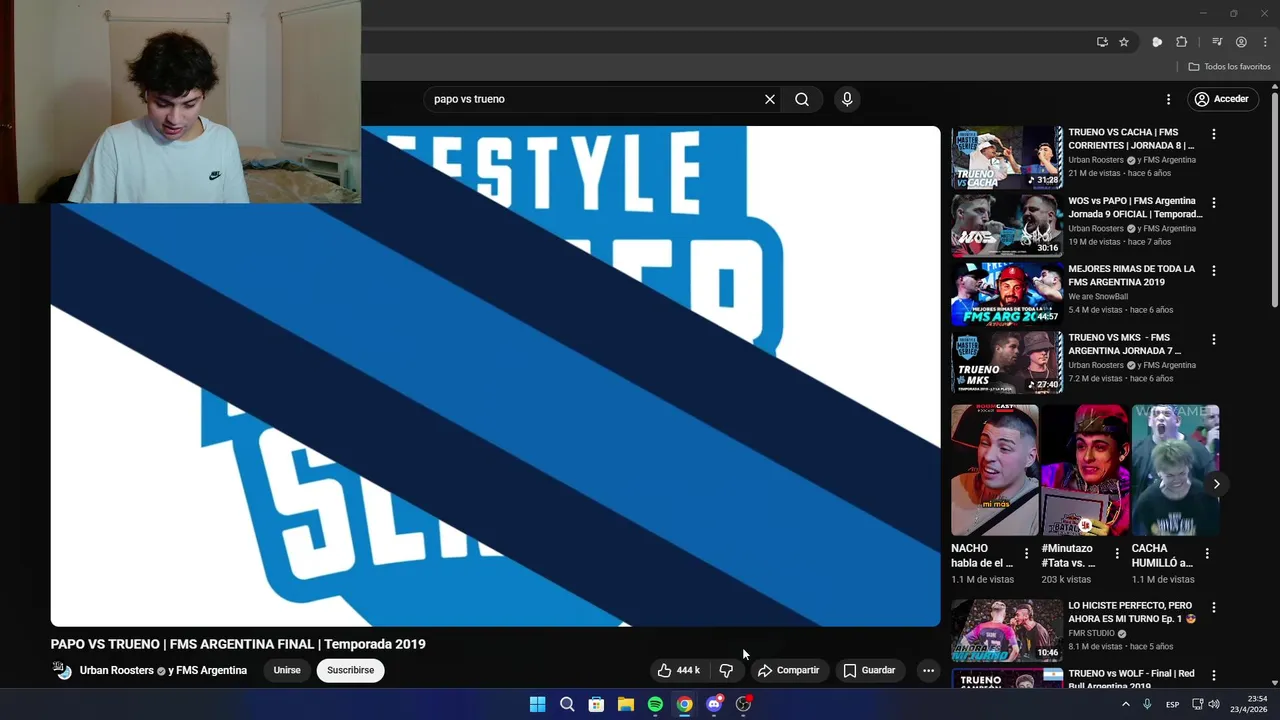The width and height of the screenshot is (1280, 720).
Task: Expand the system tray hidden icons chevron
Action: [x=1125, y=704]
